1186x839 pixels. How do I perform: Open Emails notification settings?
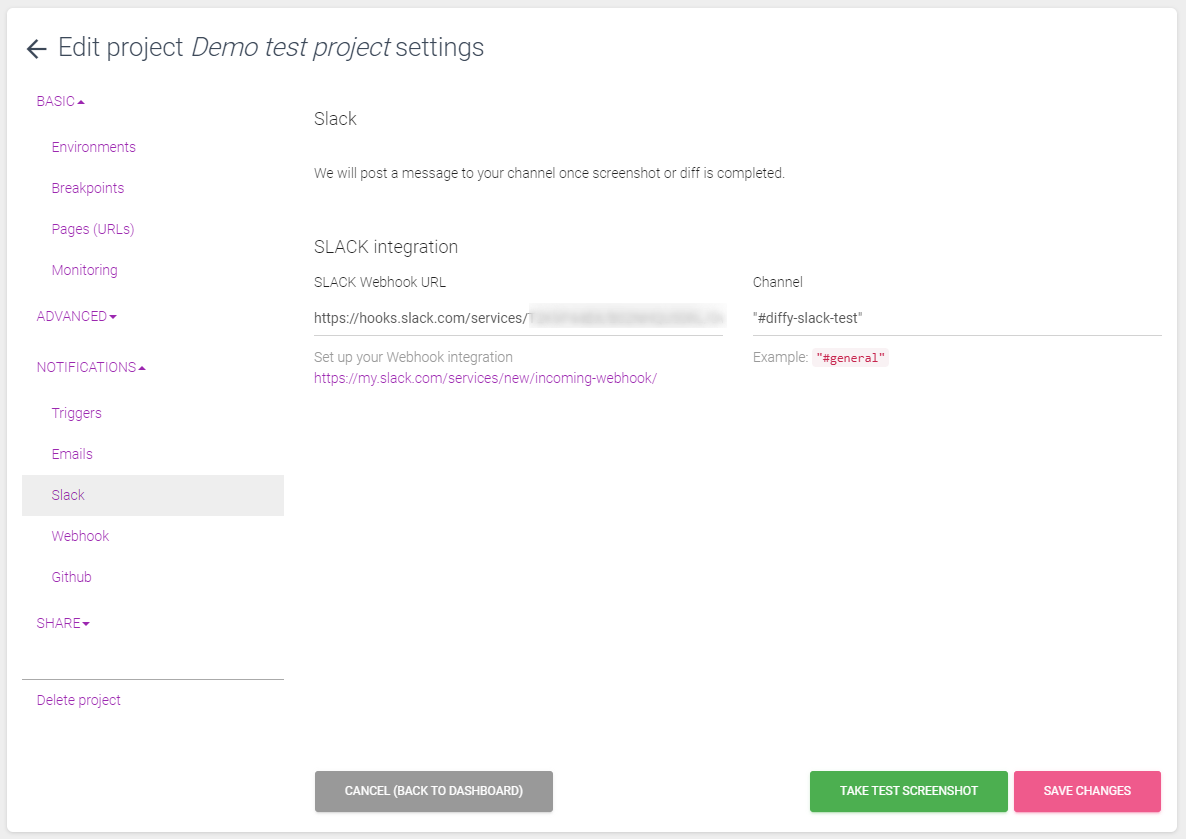72,454
